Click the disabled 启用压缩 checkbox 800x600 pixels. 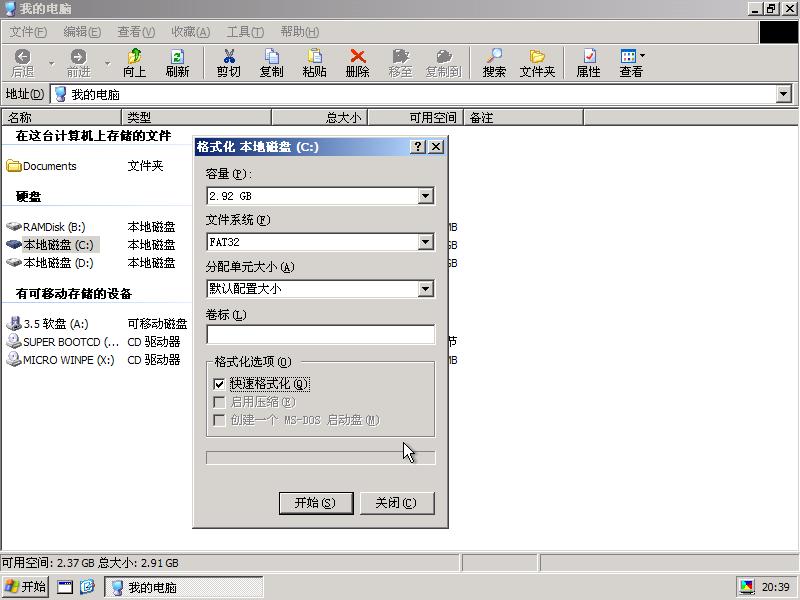pos(219,402)
